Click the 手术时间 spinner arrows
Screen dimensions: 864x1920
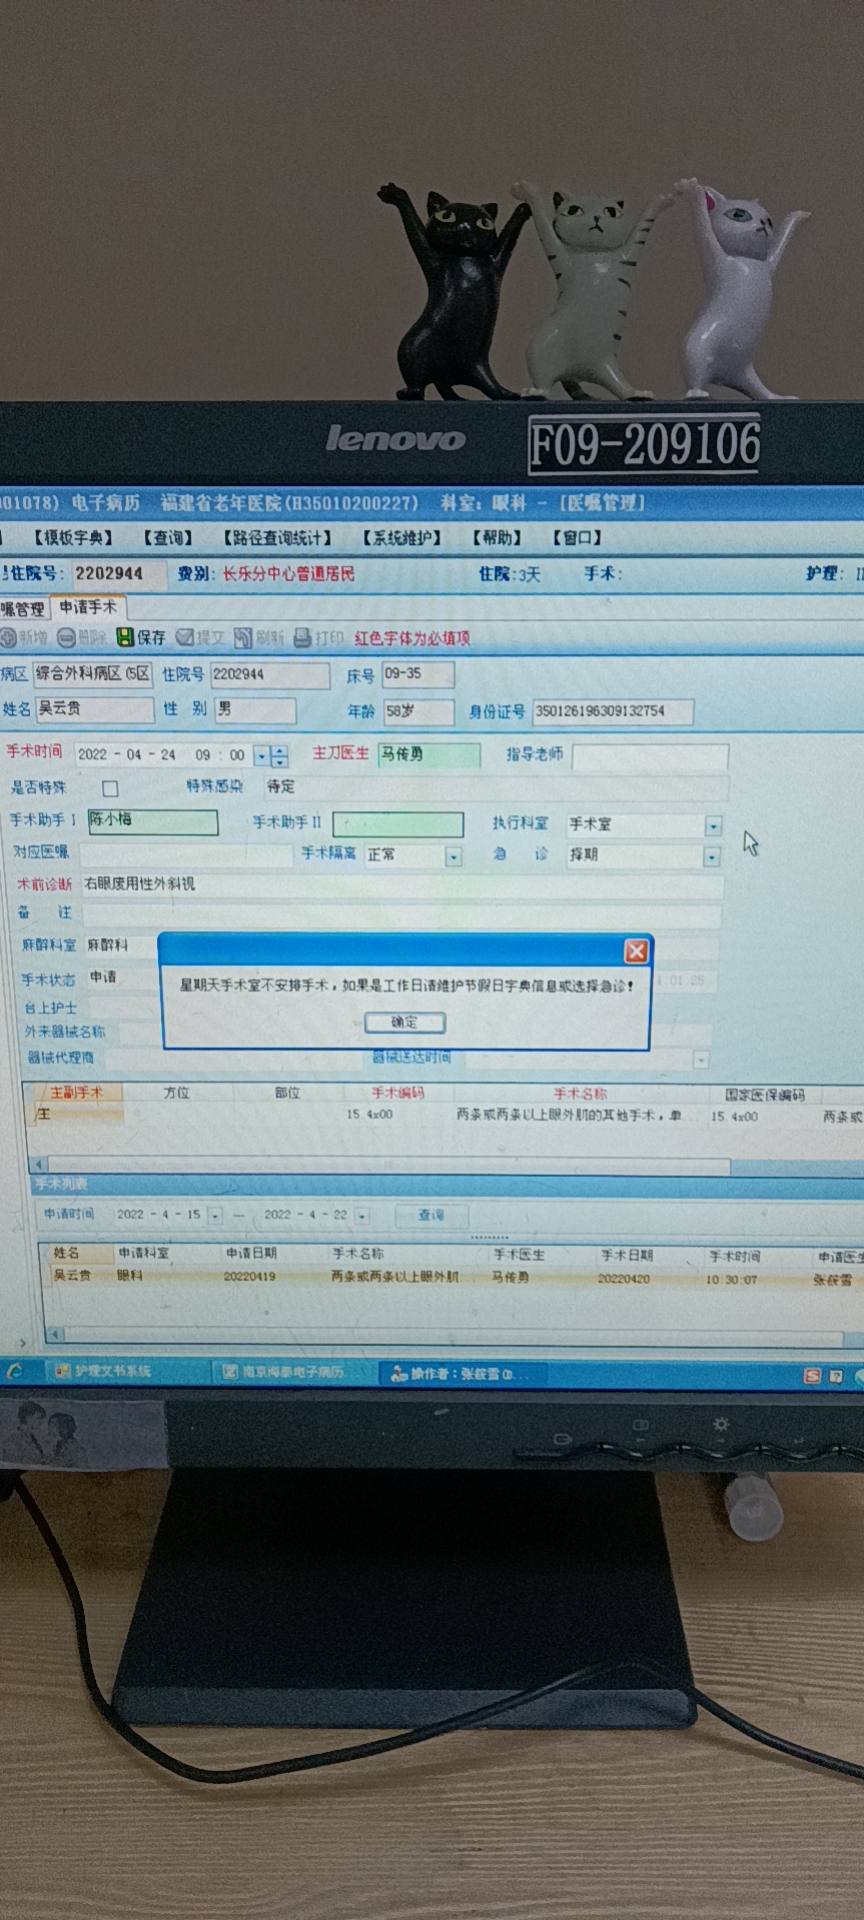pyautogui.click(x=279, y=756)
